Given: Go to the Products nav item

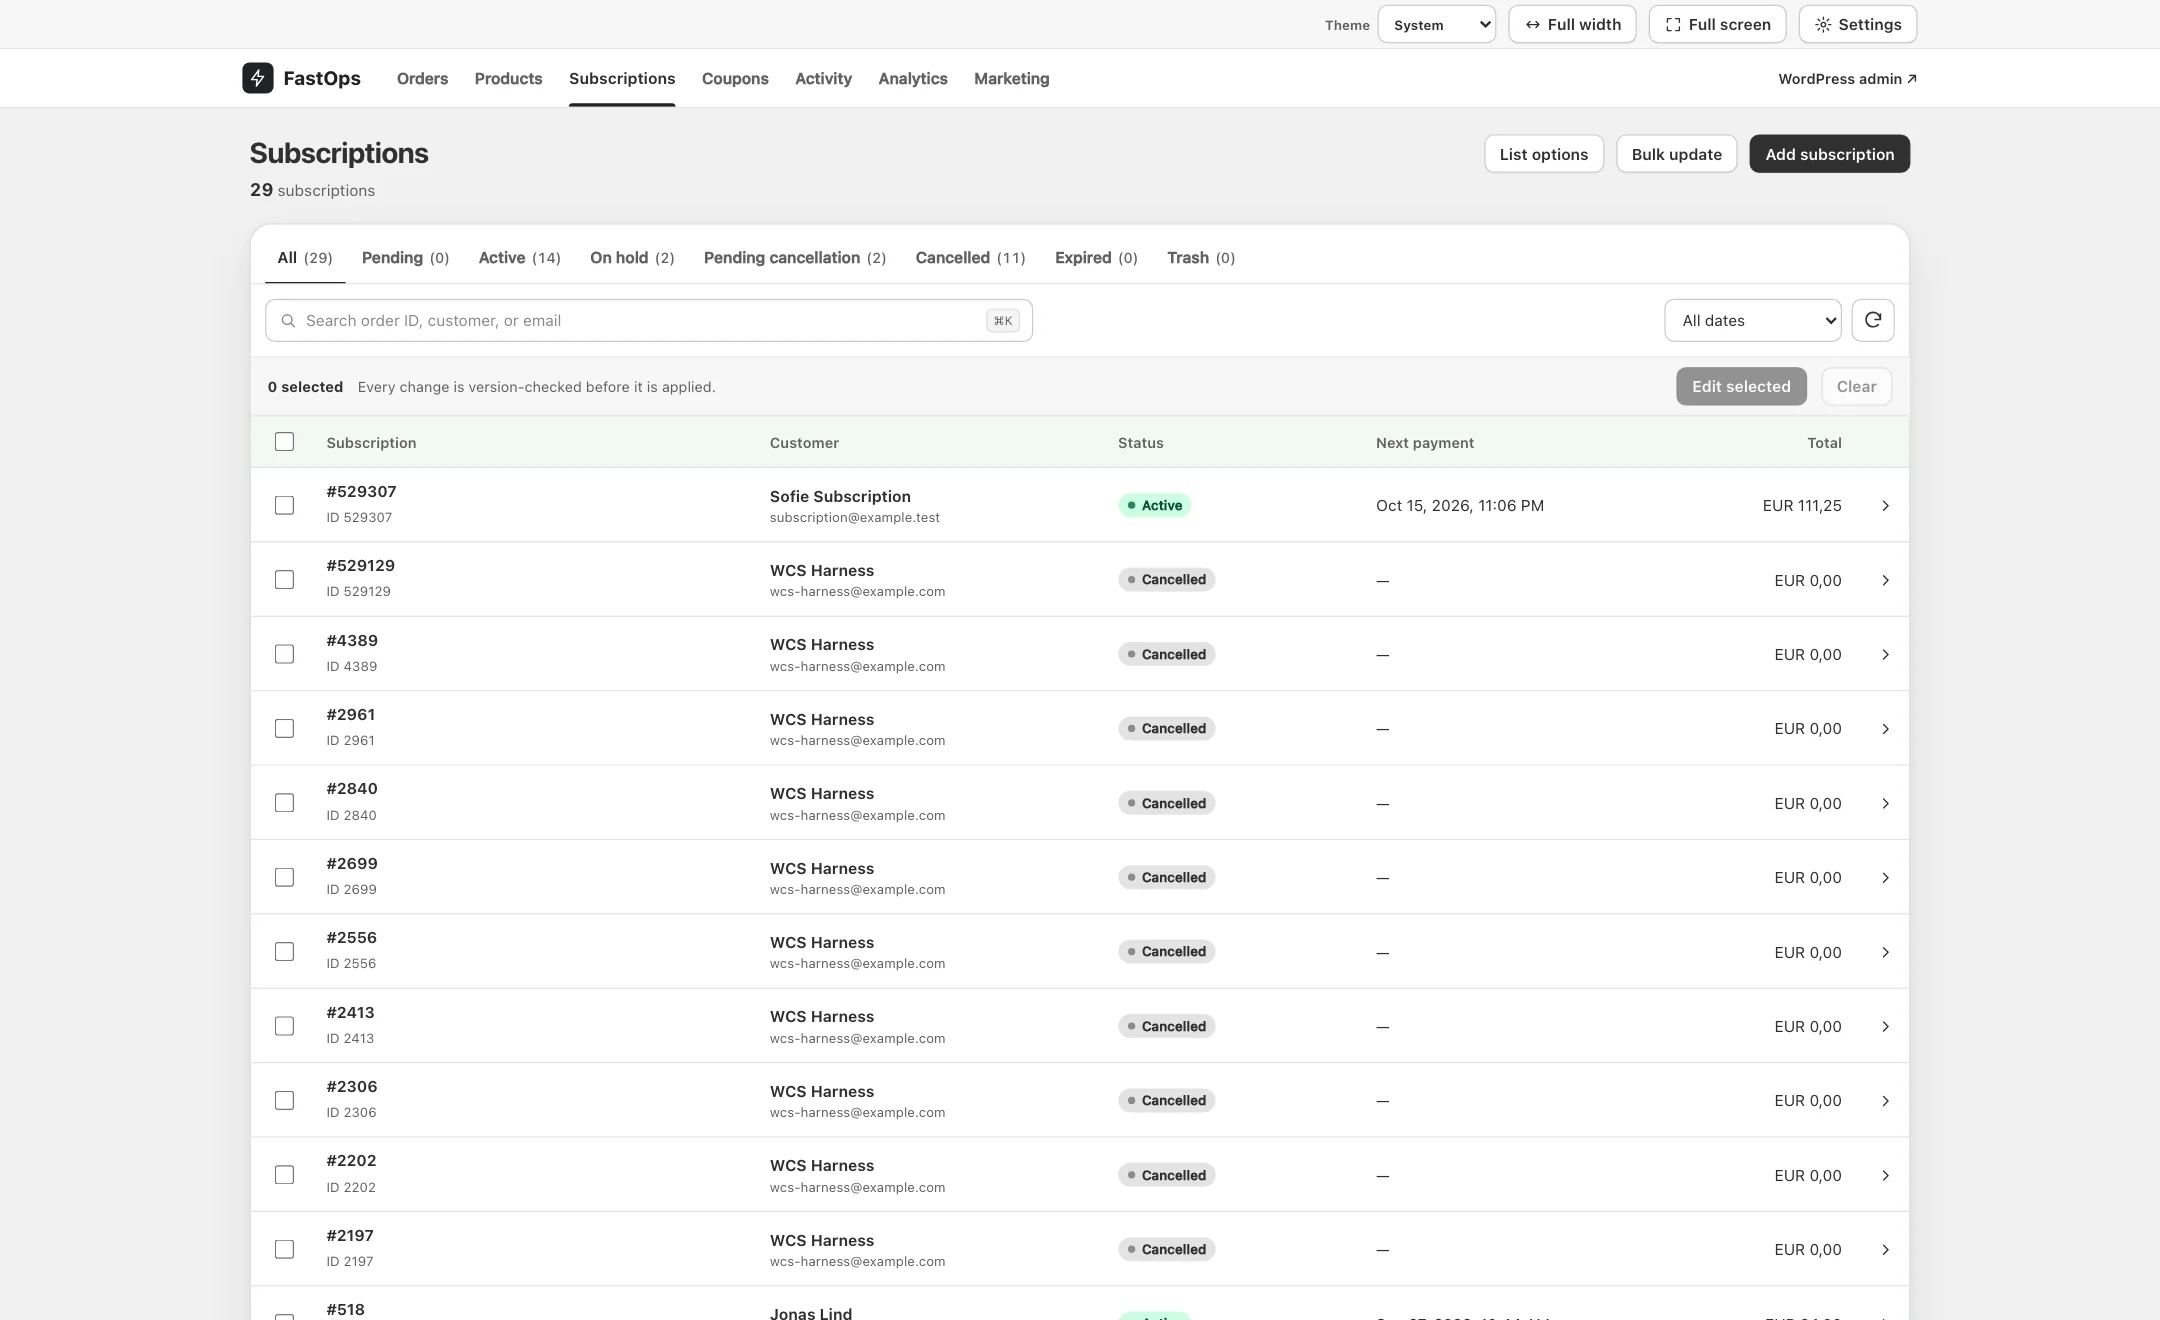Looking at the screenshot, I should [508, 78].
